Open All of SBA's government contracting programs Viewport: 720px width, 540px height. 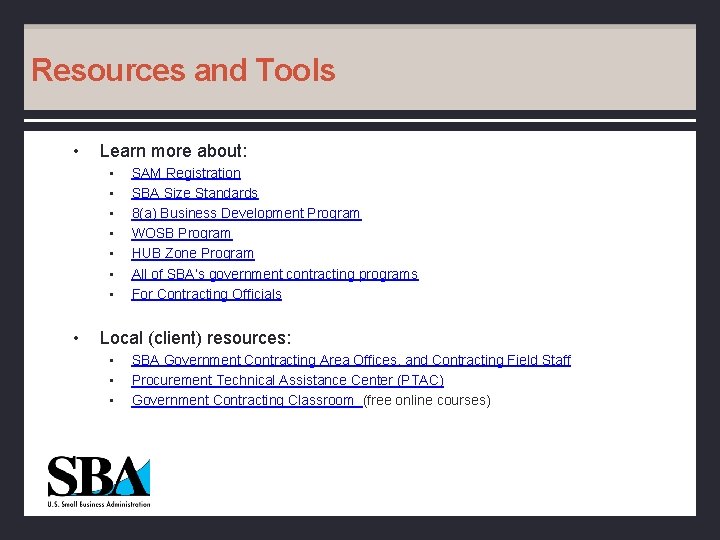[275, 274]
